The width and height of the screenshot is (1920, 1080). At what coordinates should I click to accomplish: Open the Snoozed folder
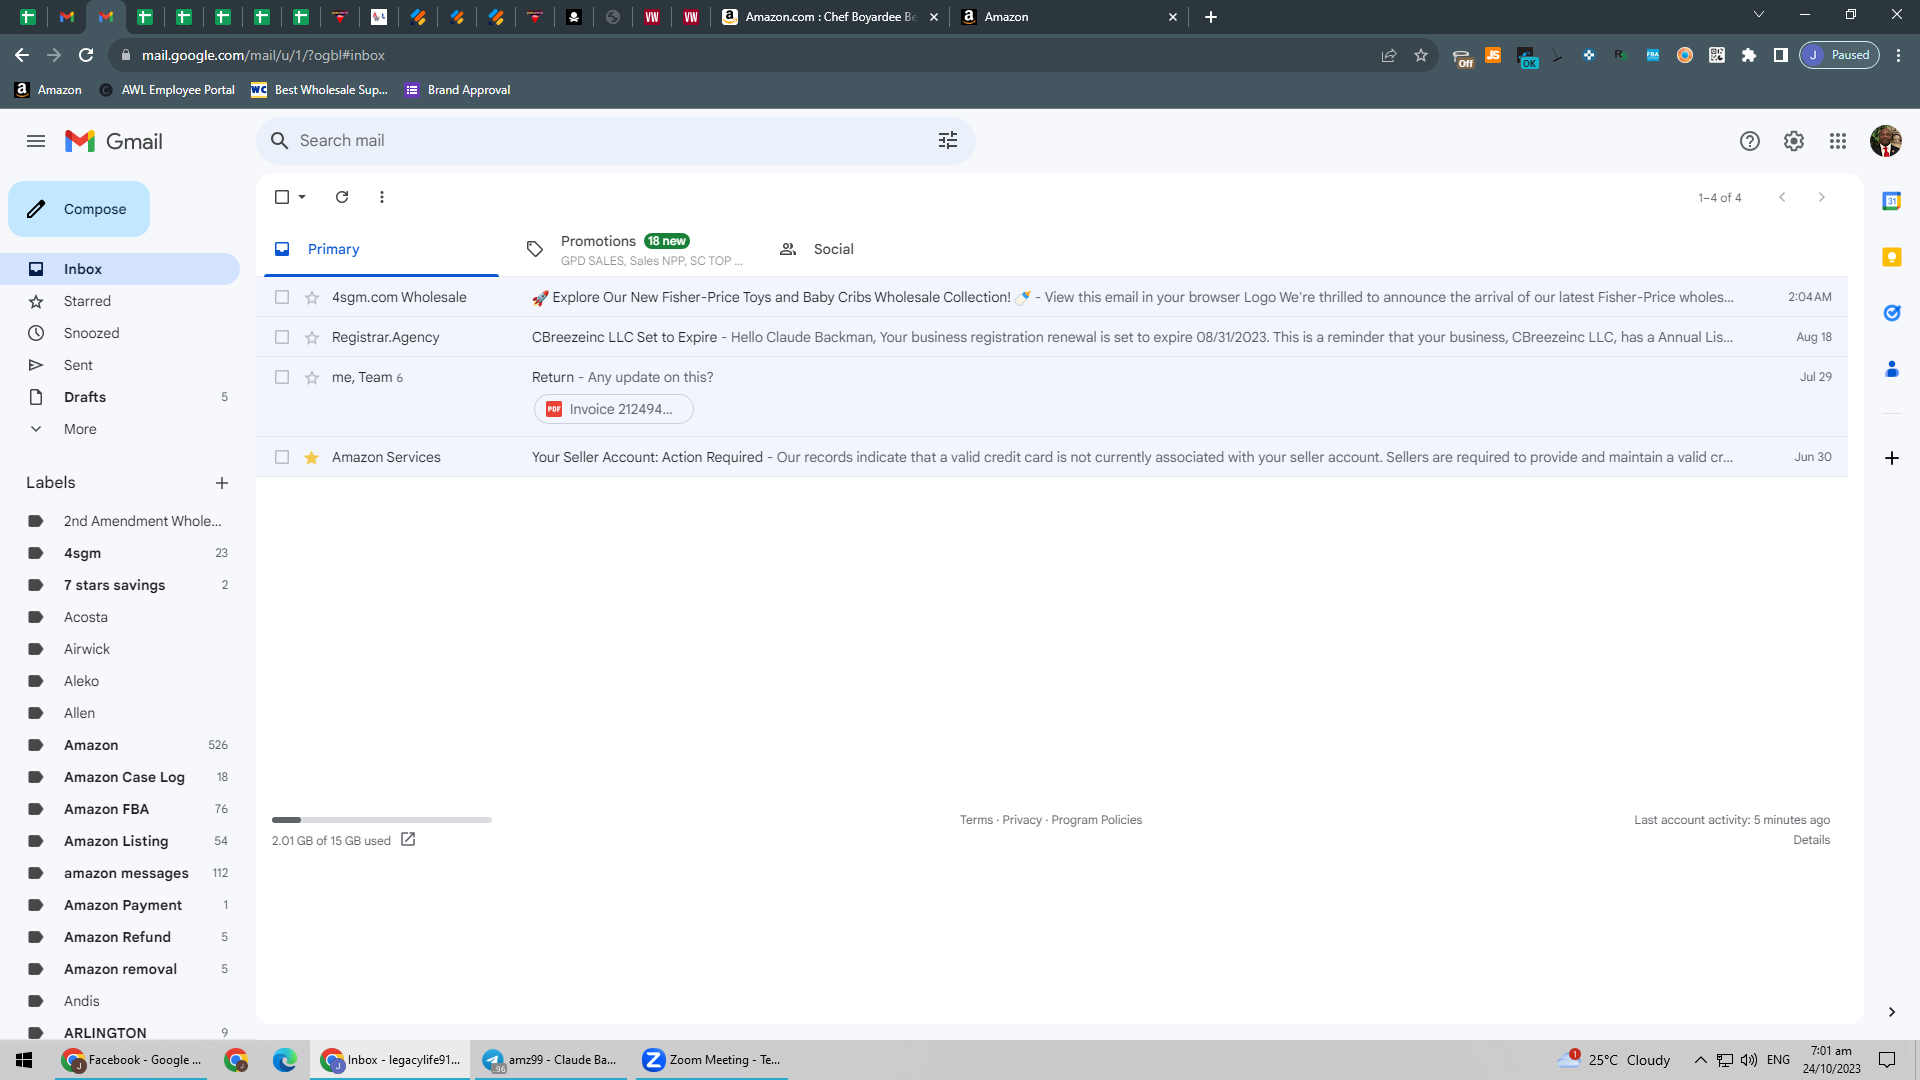click(120, 333)
